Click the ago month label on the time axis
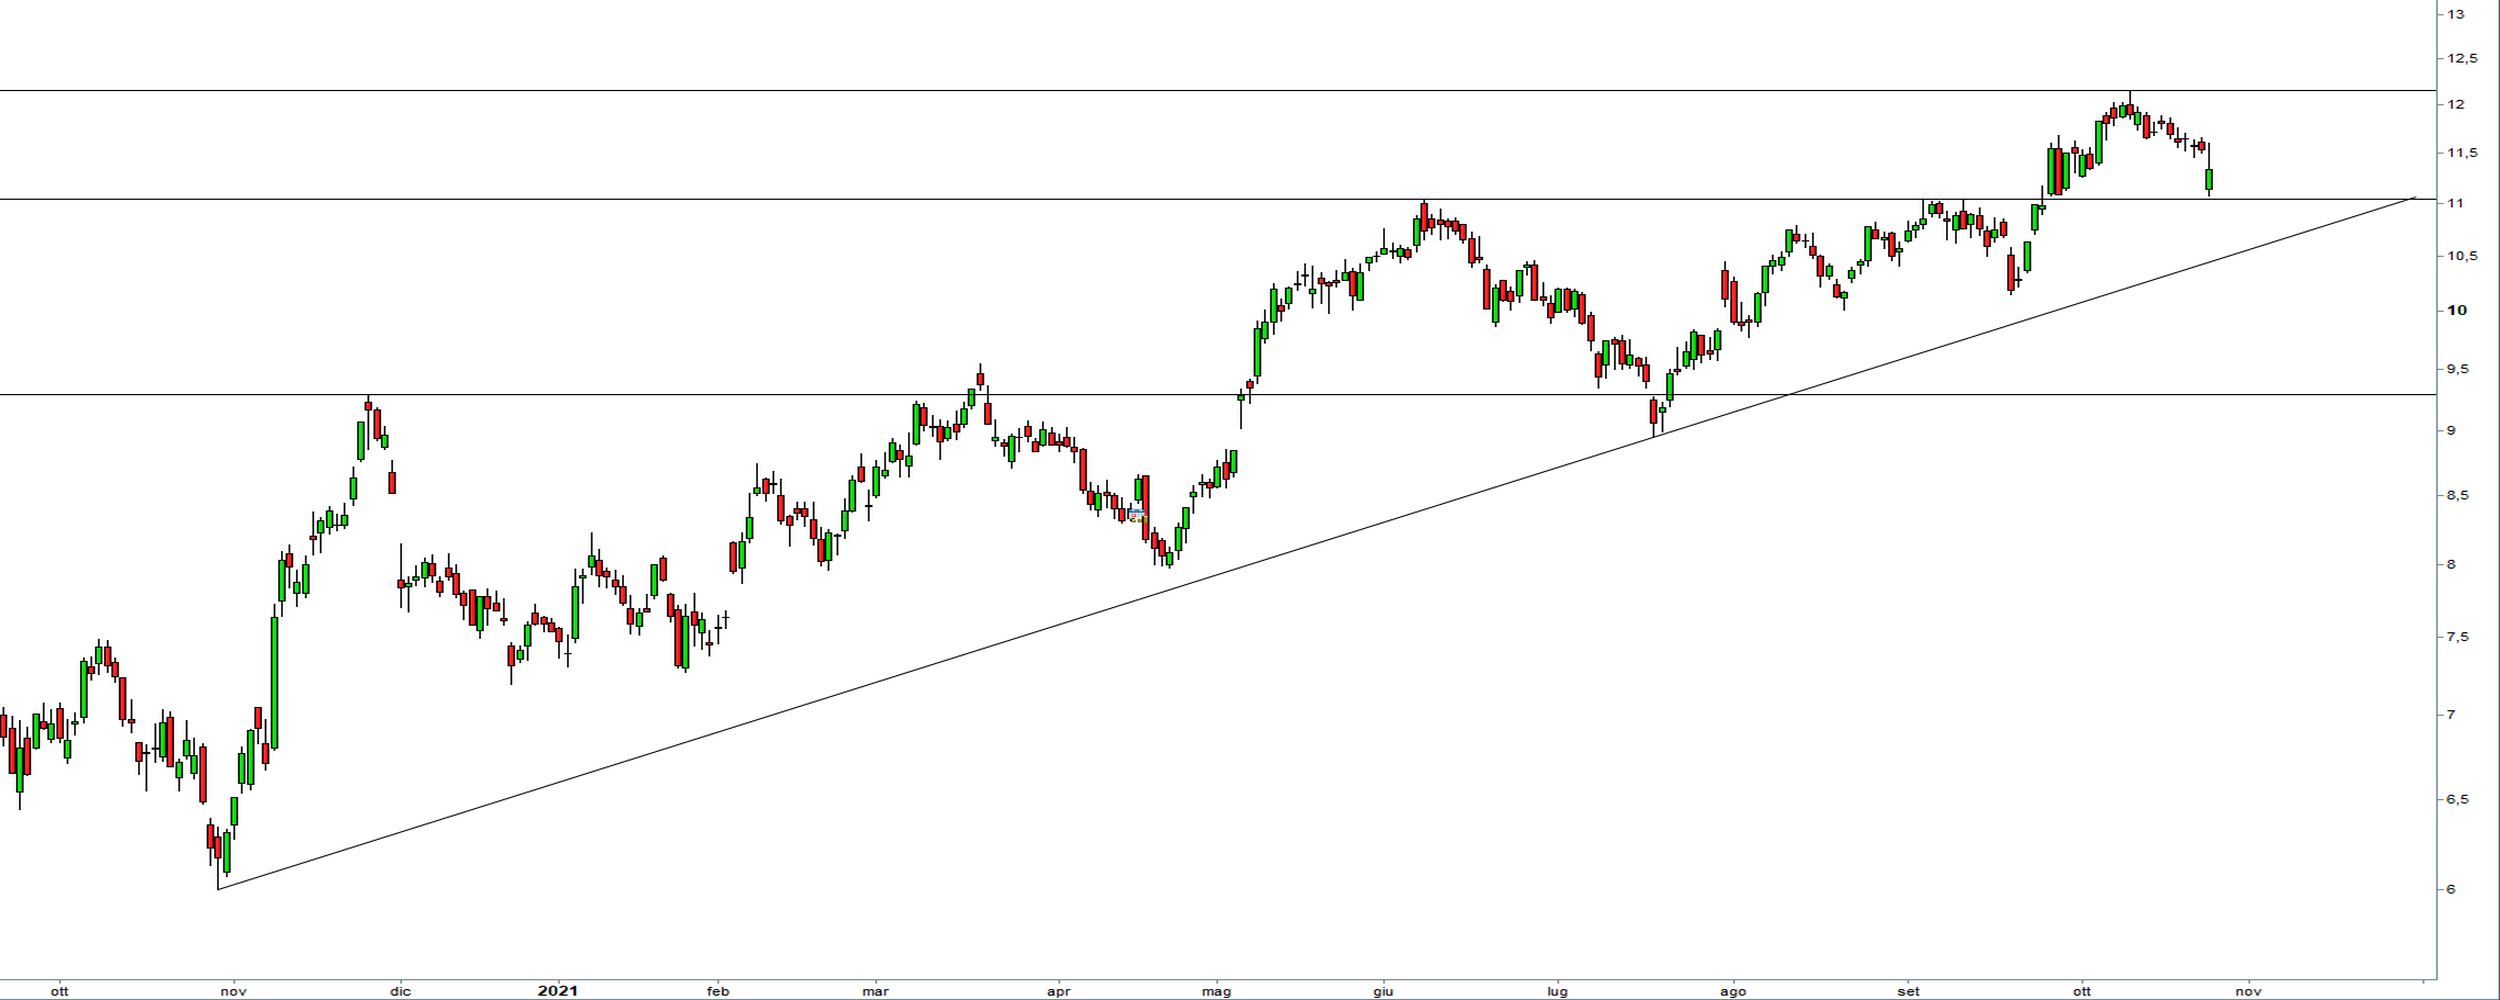The height and width of the screenshot is (1000, 2500). click(x=1733, y=992)
